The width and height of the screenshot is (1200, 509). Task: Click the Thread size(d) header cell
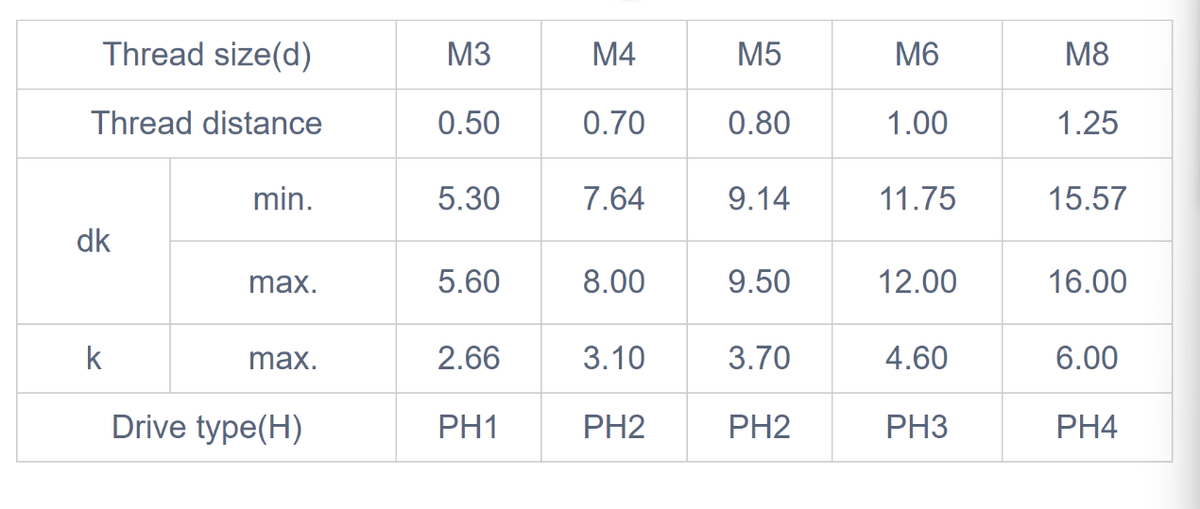pyautogui.click(x=206, y=55)
